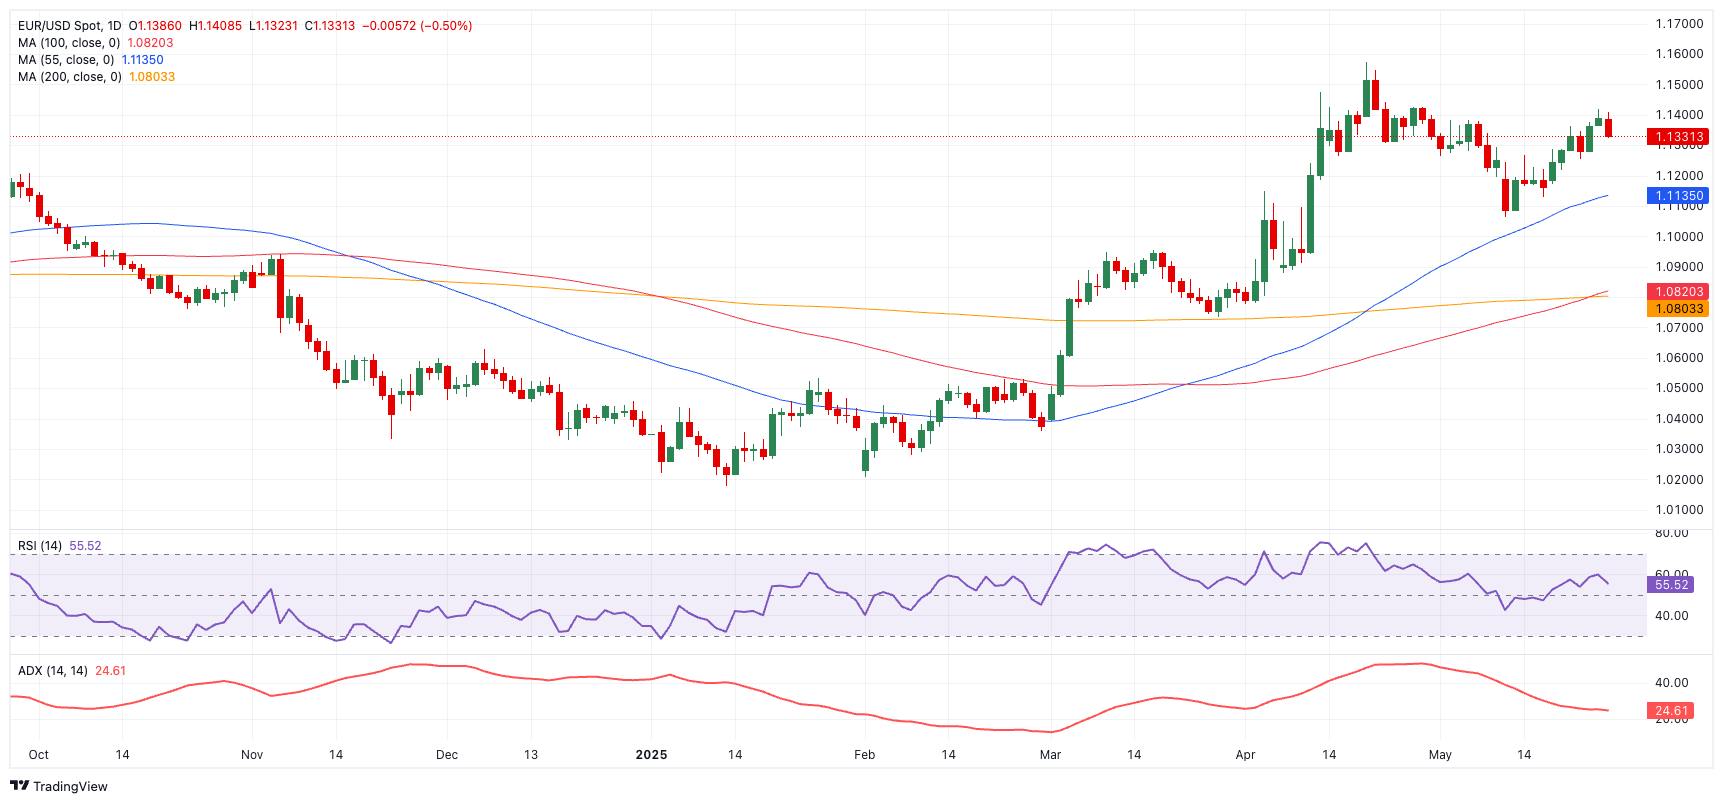Select the MA (100, close, 0) legend

(x=69, y=43)
